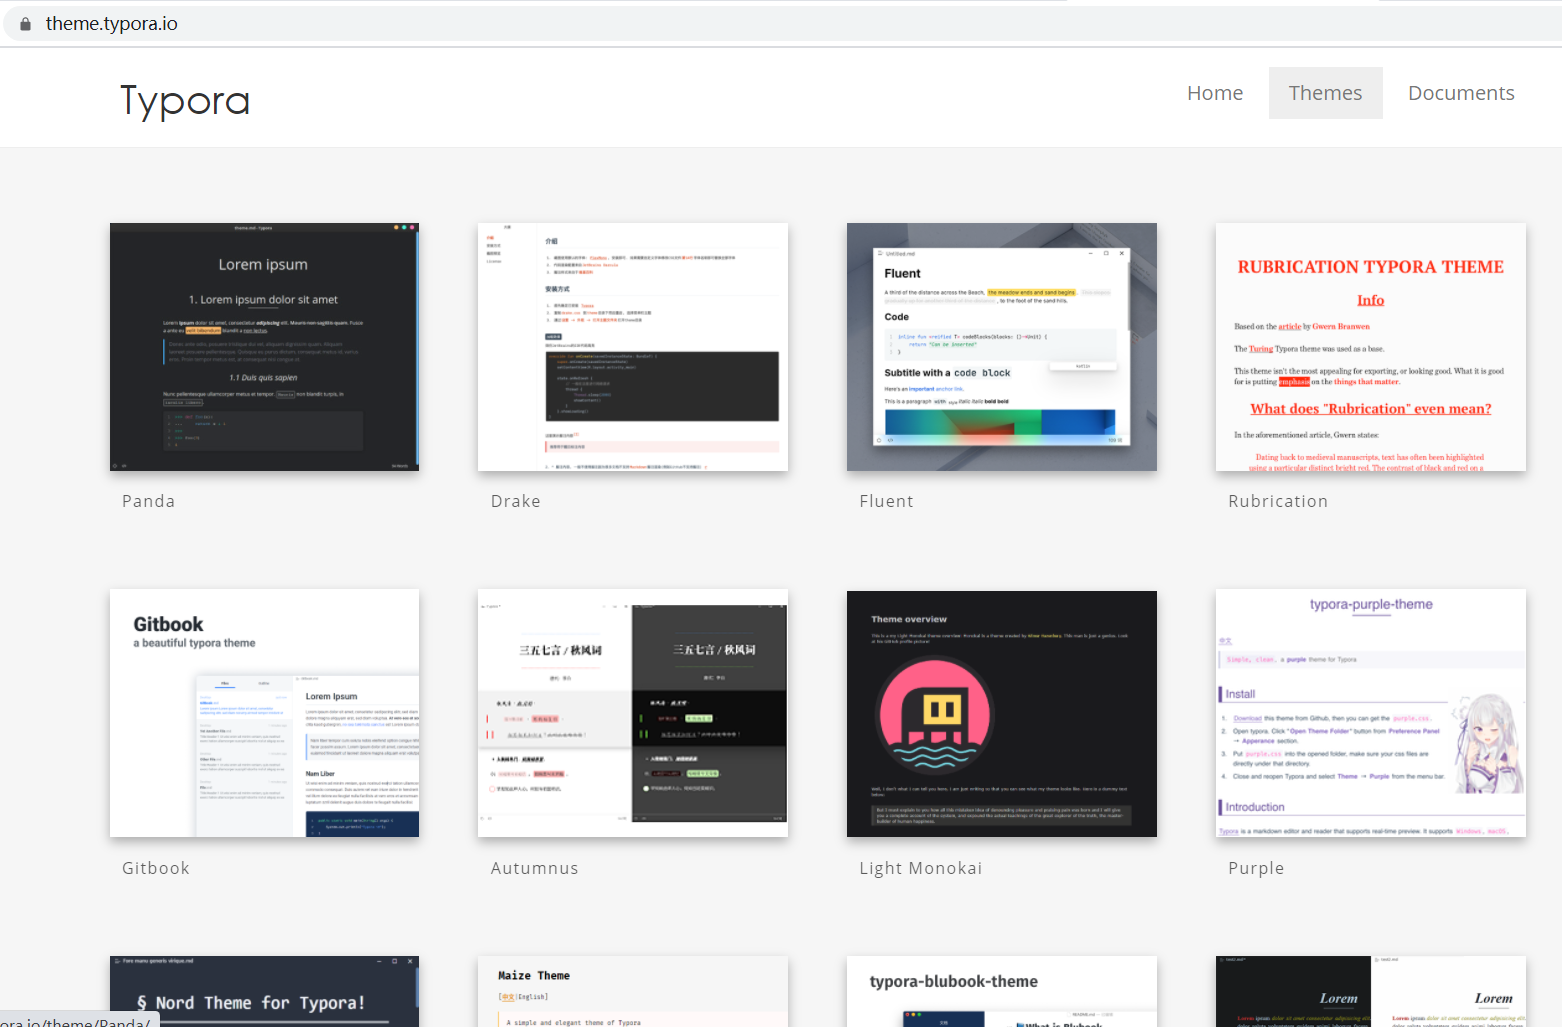Open the Autumnus theme thumbnail

pyautogui.click(x=633, y=713)
